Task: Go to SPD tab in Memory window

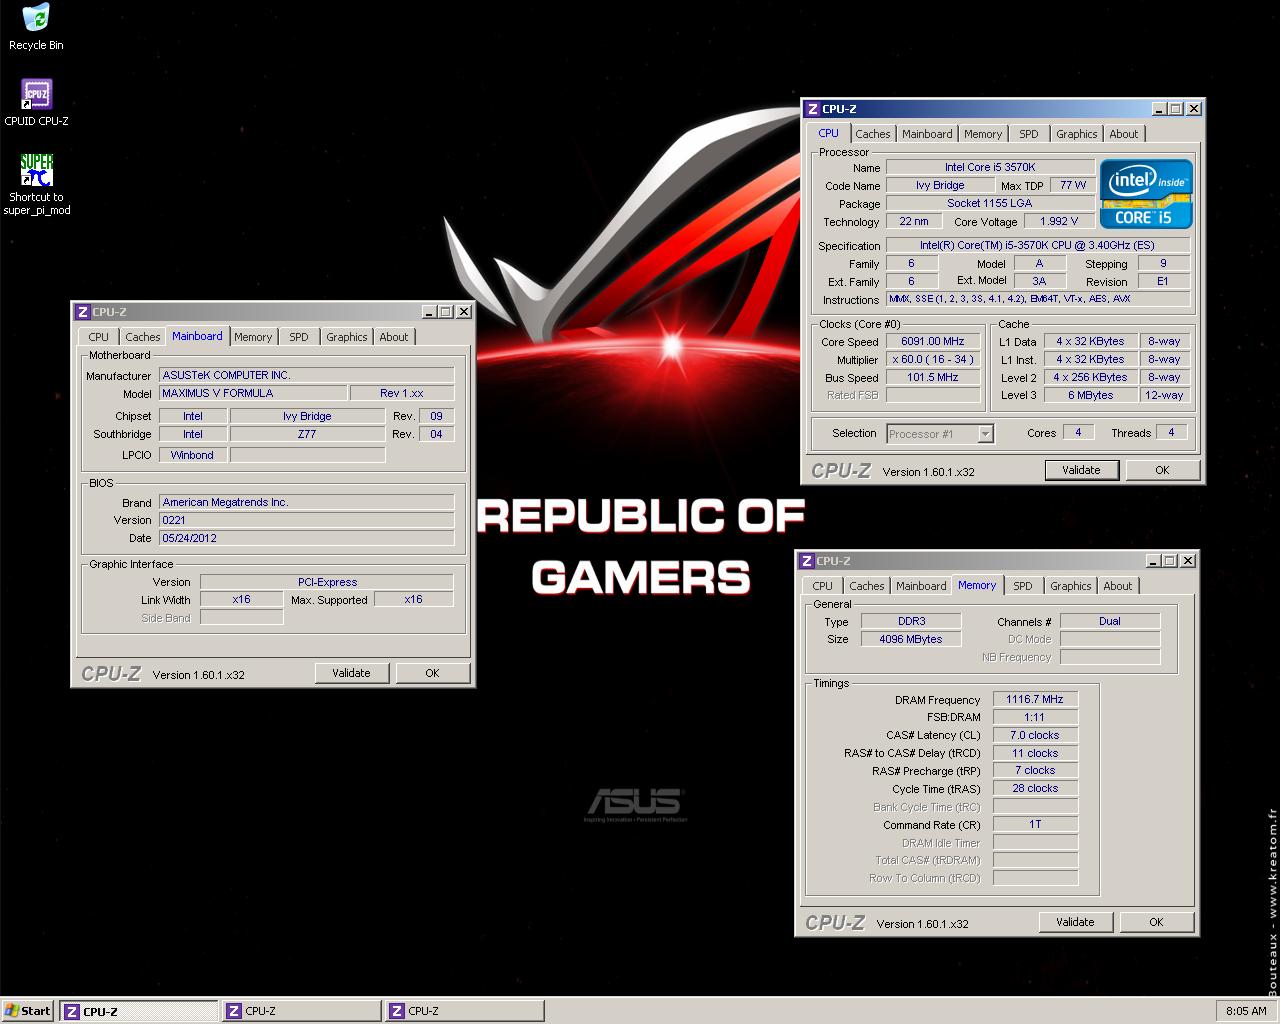Action: (1023, 586)
